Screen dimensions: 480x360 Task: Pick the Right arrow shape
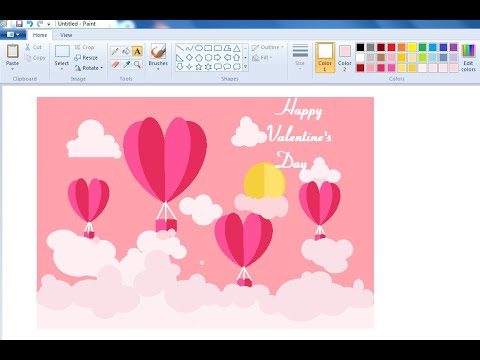point(218,57)
